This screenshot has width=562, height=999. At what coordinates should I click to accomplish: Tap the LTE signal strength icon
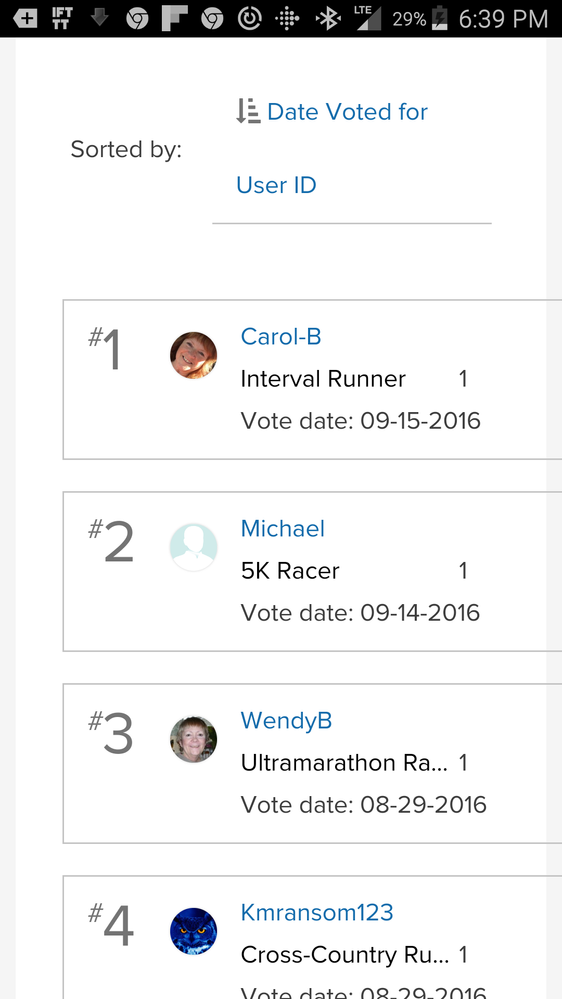coord(368,18)
